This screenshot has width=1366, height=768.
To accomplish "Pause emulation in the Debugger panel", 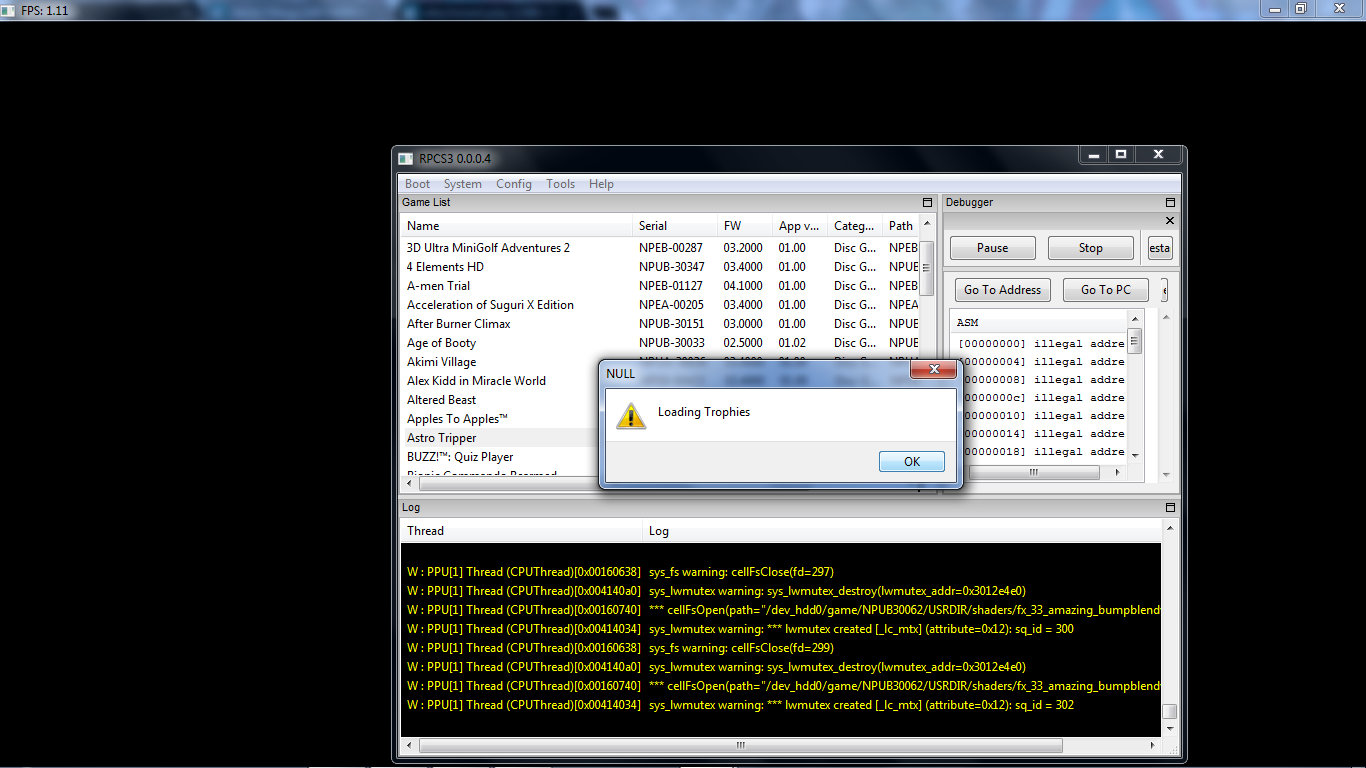I will click(x=992, y=248).
